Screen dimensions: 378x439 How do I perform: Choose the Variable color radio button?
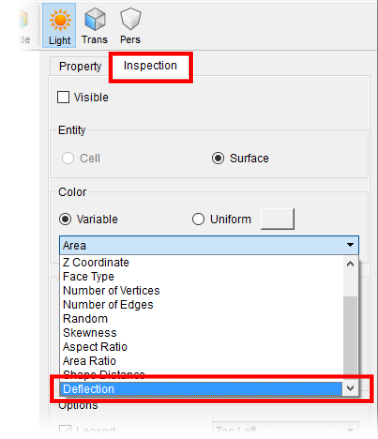[65, 219]
